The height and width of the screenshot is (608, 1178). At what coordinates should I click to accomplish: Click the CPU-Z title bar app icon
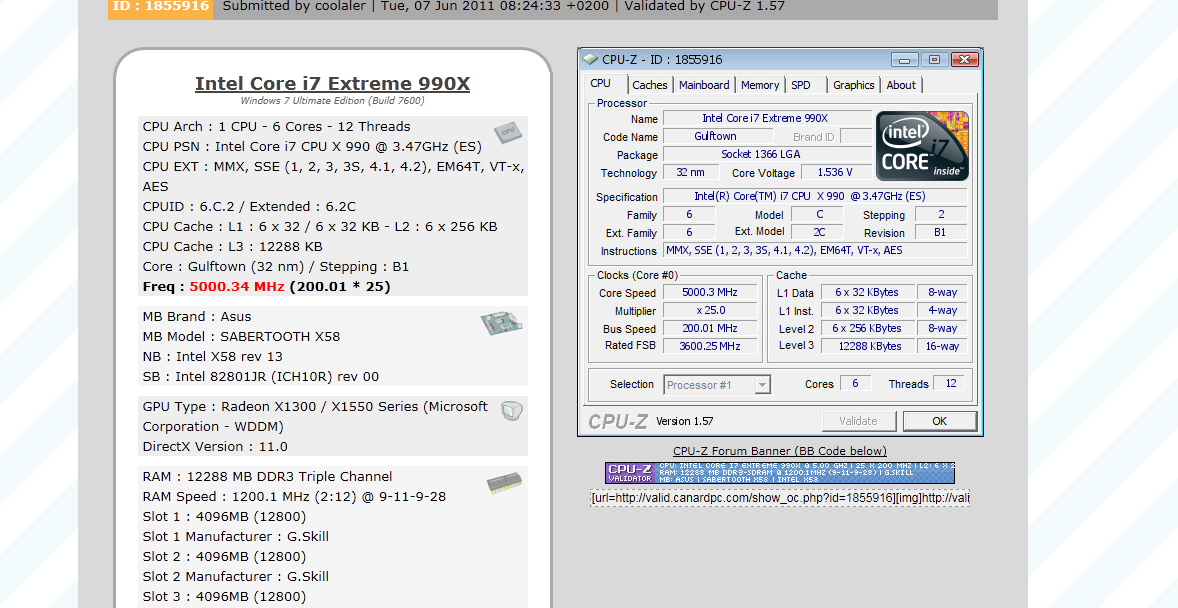(591, 59)
